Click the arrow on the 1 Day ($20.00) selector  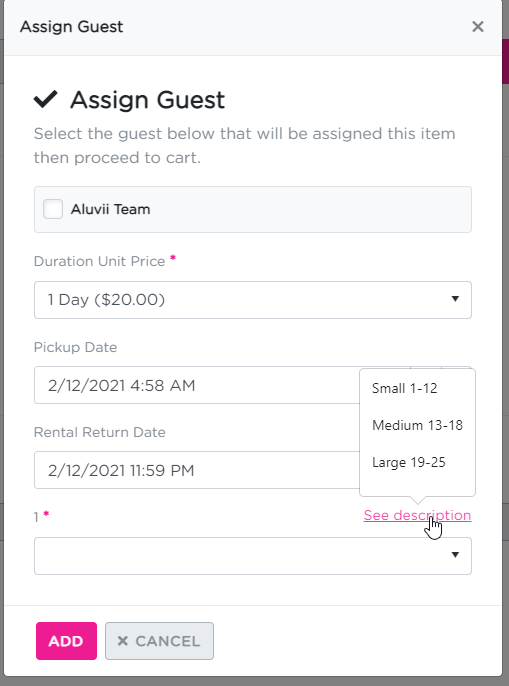(x=455, y=299)
